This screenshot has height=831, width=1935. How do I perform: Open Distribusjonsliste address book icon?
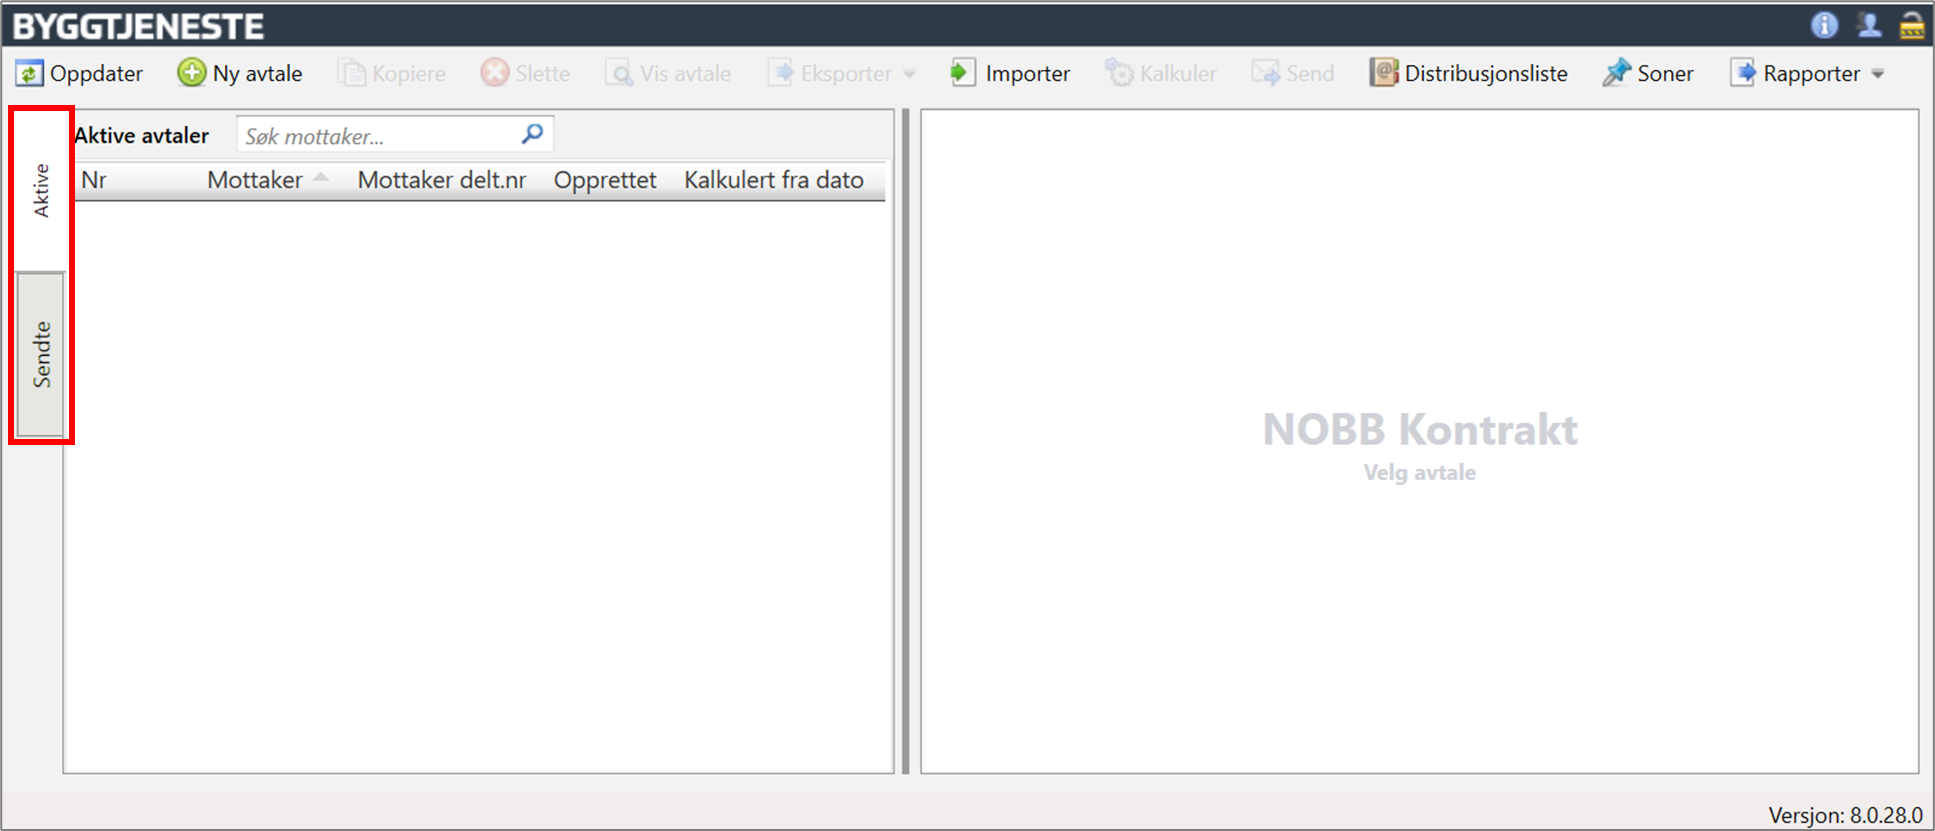1383,73
